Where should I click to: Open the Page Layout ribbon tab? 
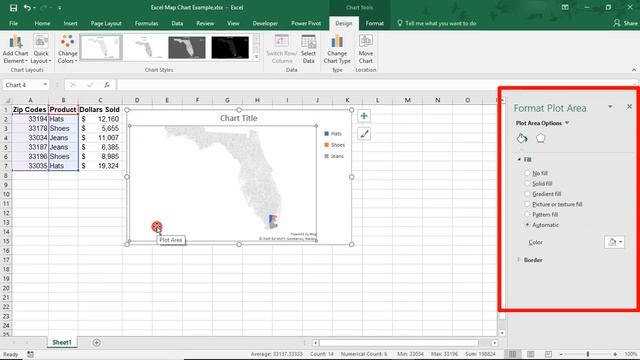pos(106,23)
